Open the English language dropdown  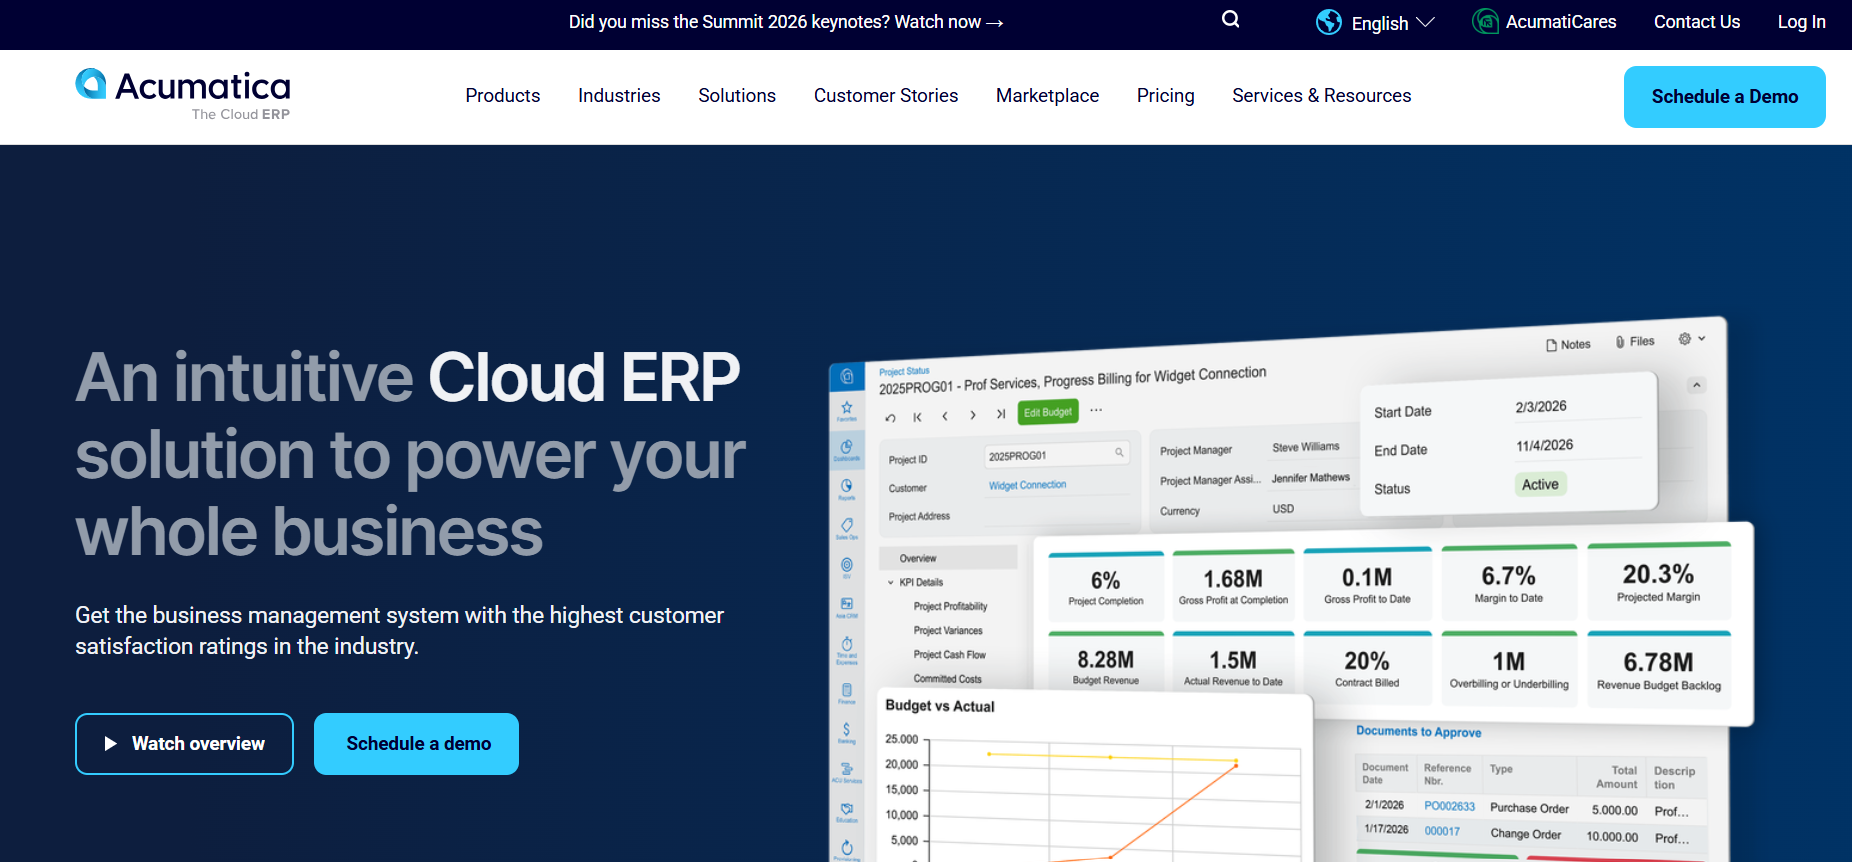(x=1393, y=23)
